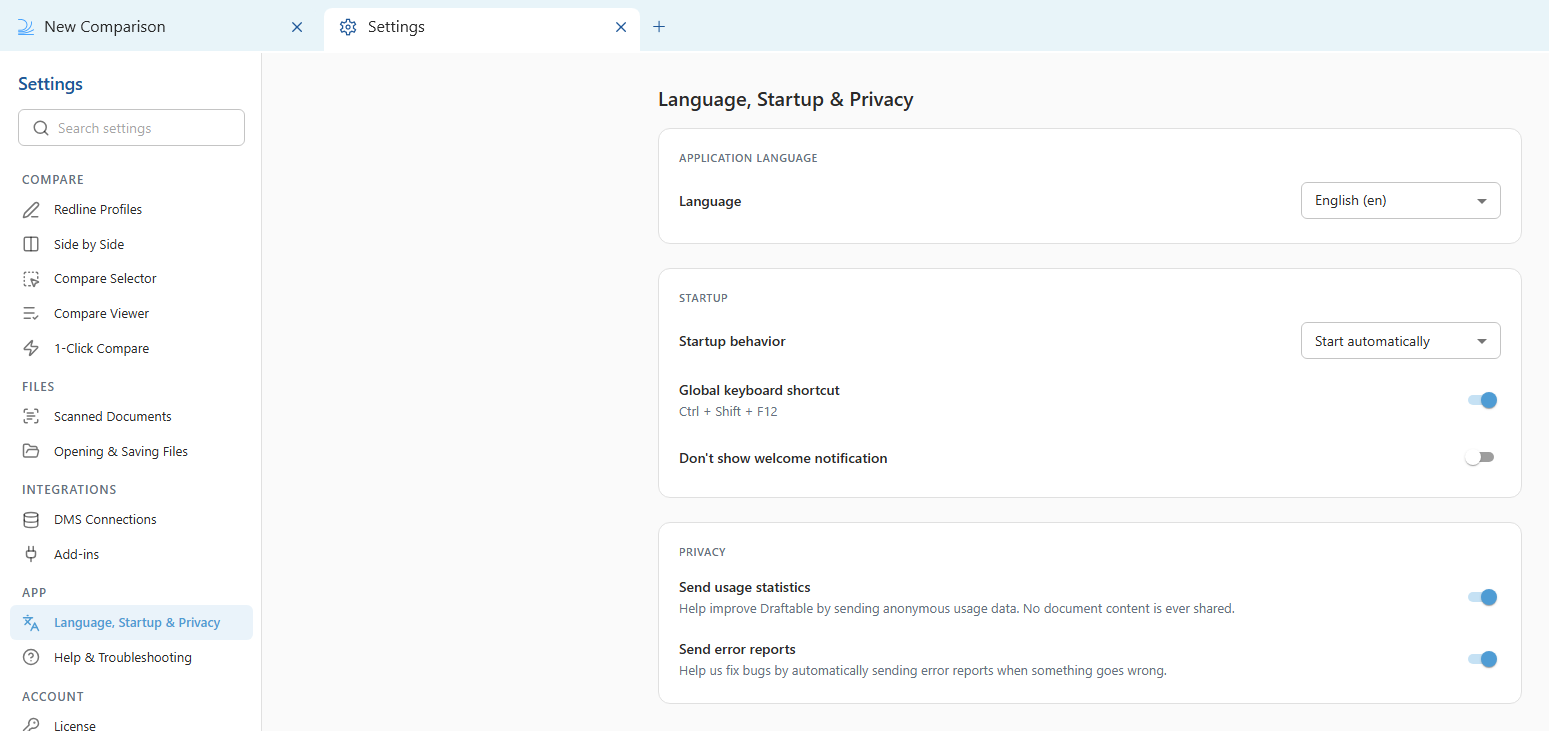Click the Language translate icon in sidebar
This screenshot has height=731, width=1549.
[x=32, y=623]
